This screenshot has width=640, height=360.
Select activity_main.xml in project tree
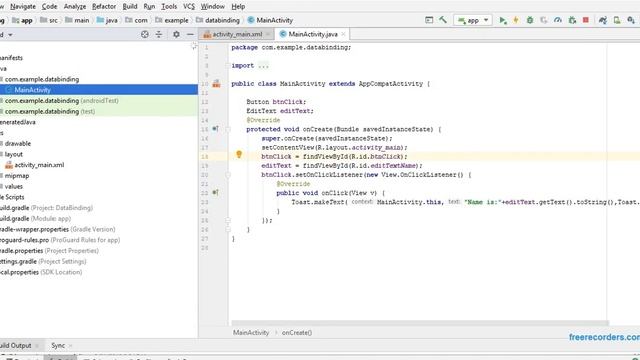[35, 165]
